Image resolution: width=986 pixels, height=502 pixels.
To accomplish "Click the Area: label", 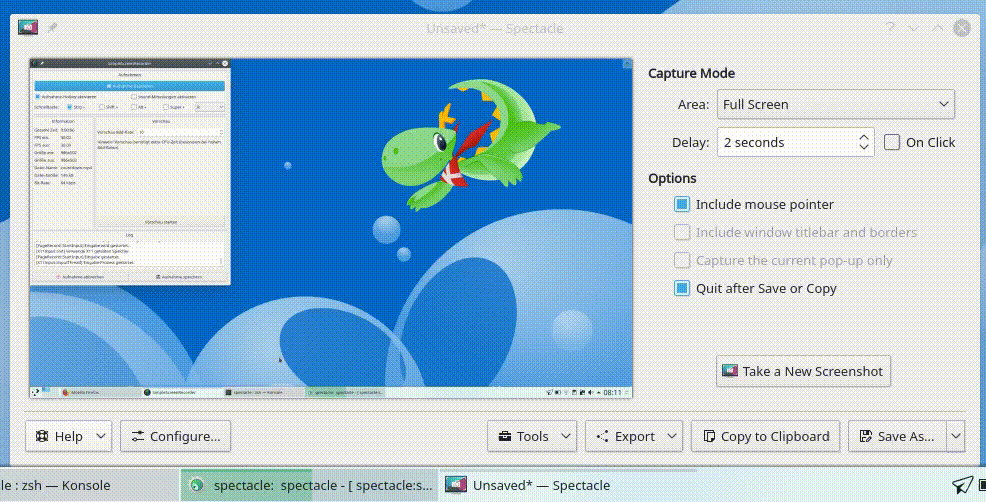I will 693,104.
